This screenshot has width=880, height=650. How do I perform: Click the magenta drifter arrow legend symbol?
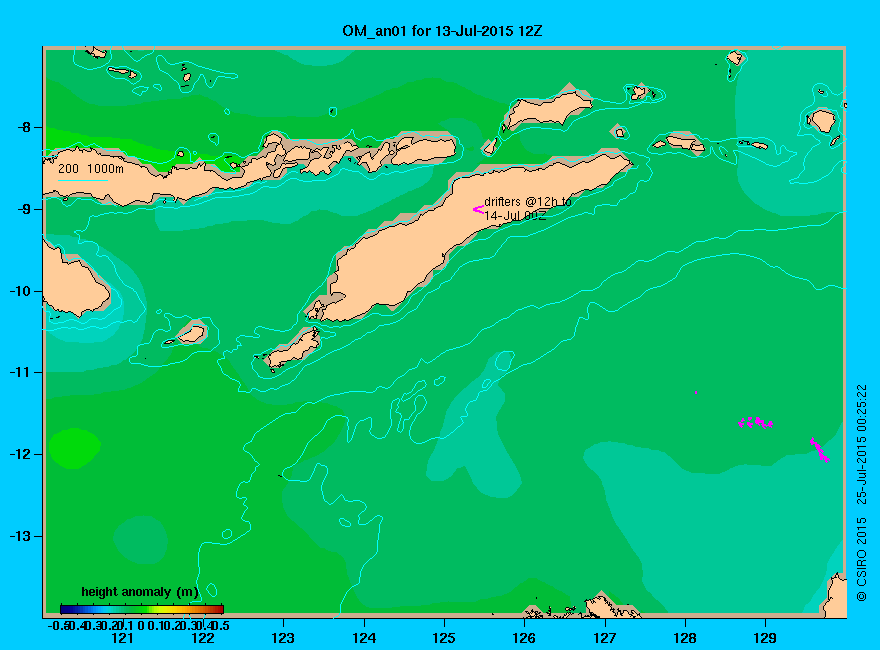[478, 209]
